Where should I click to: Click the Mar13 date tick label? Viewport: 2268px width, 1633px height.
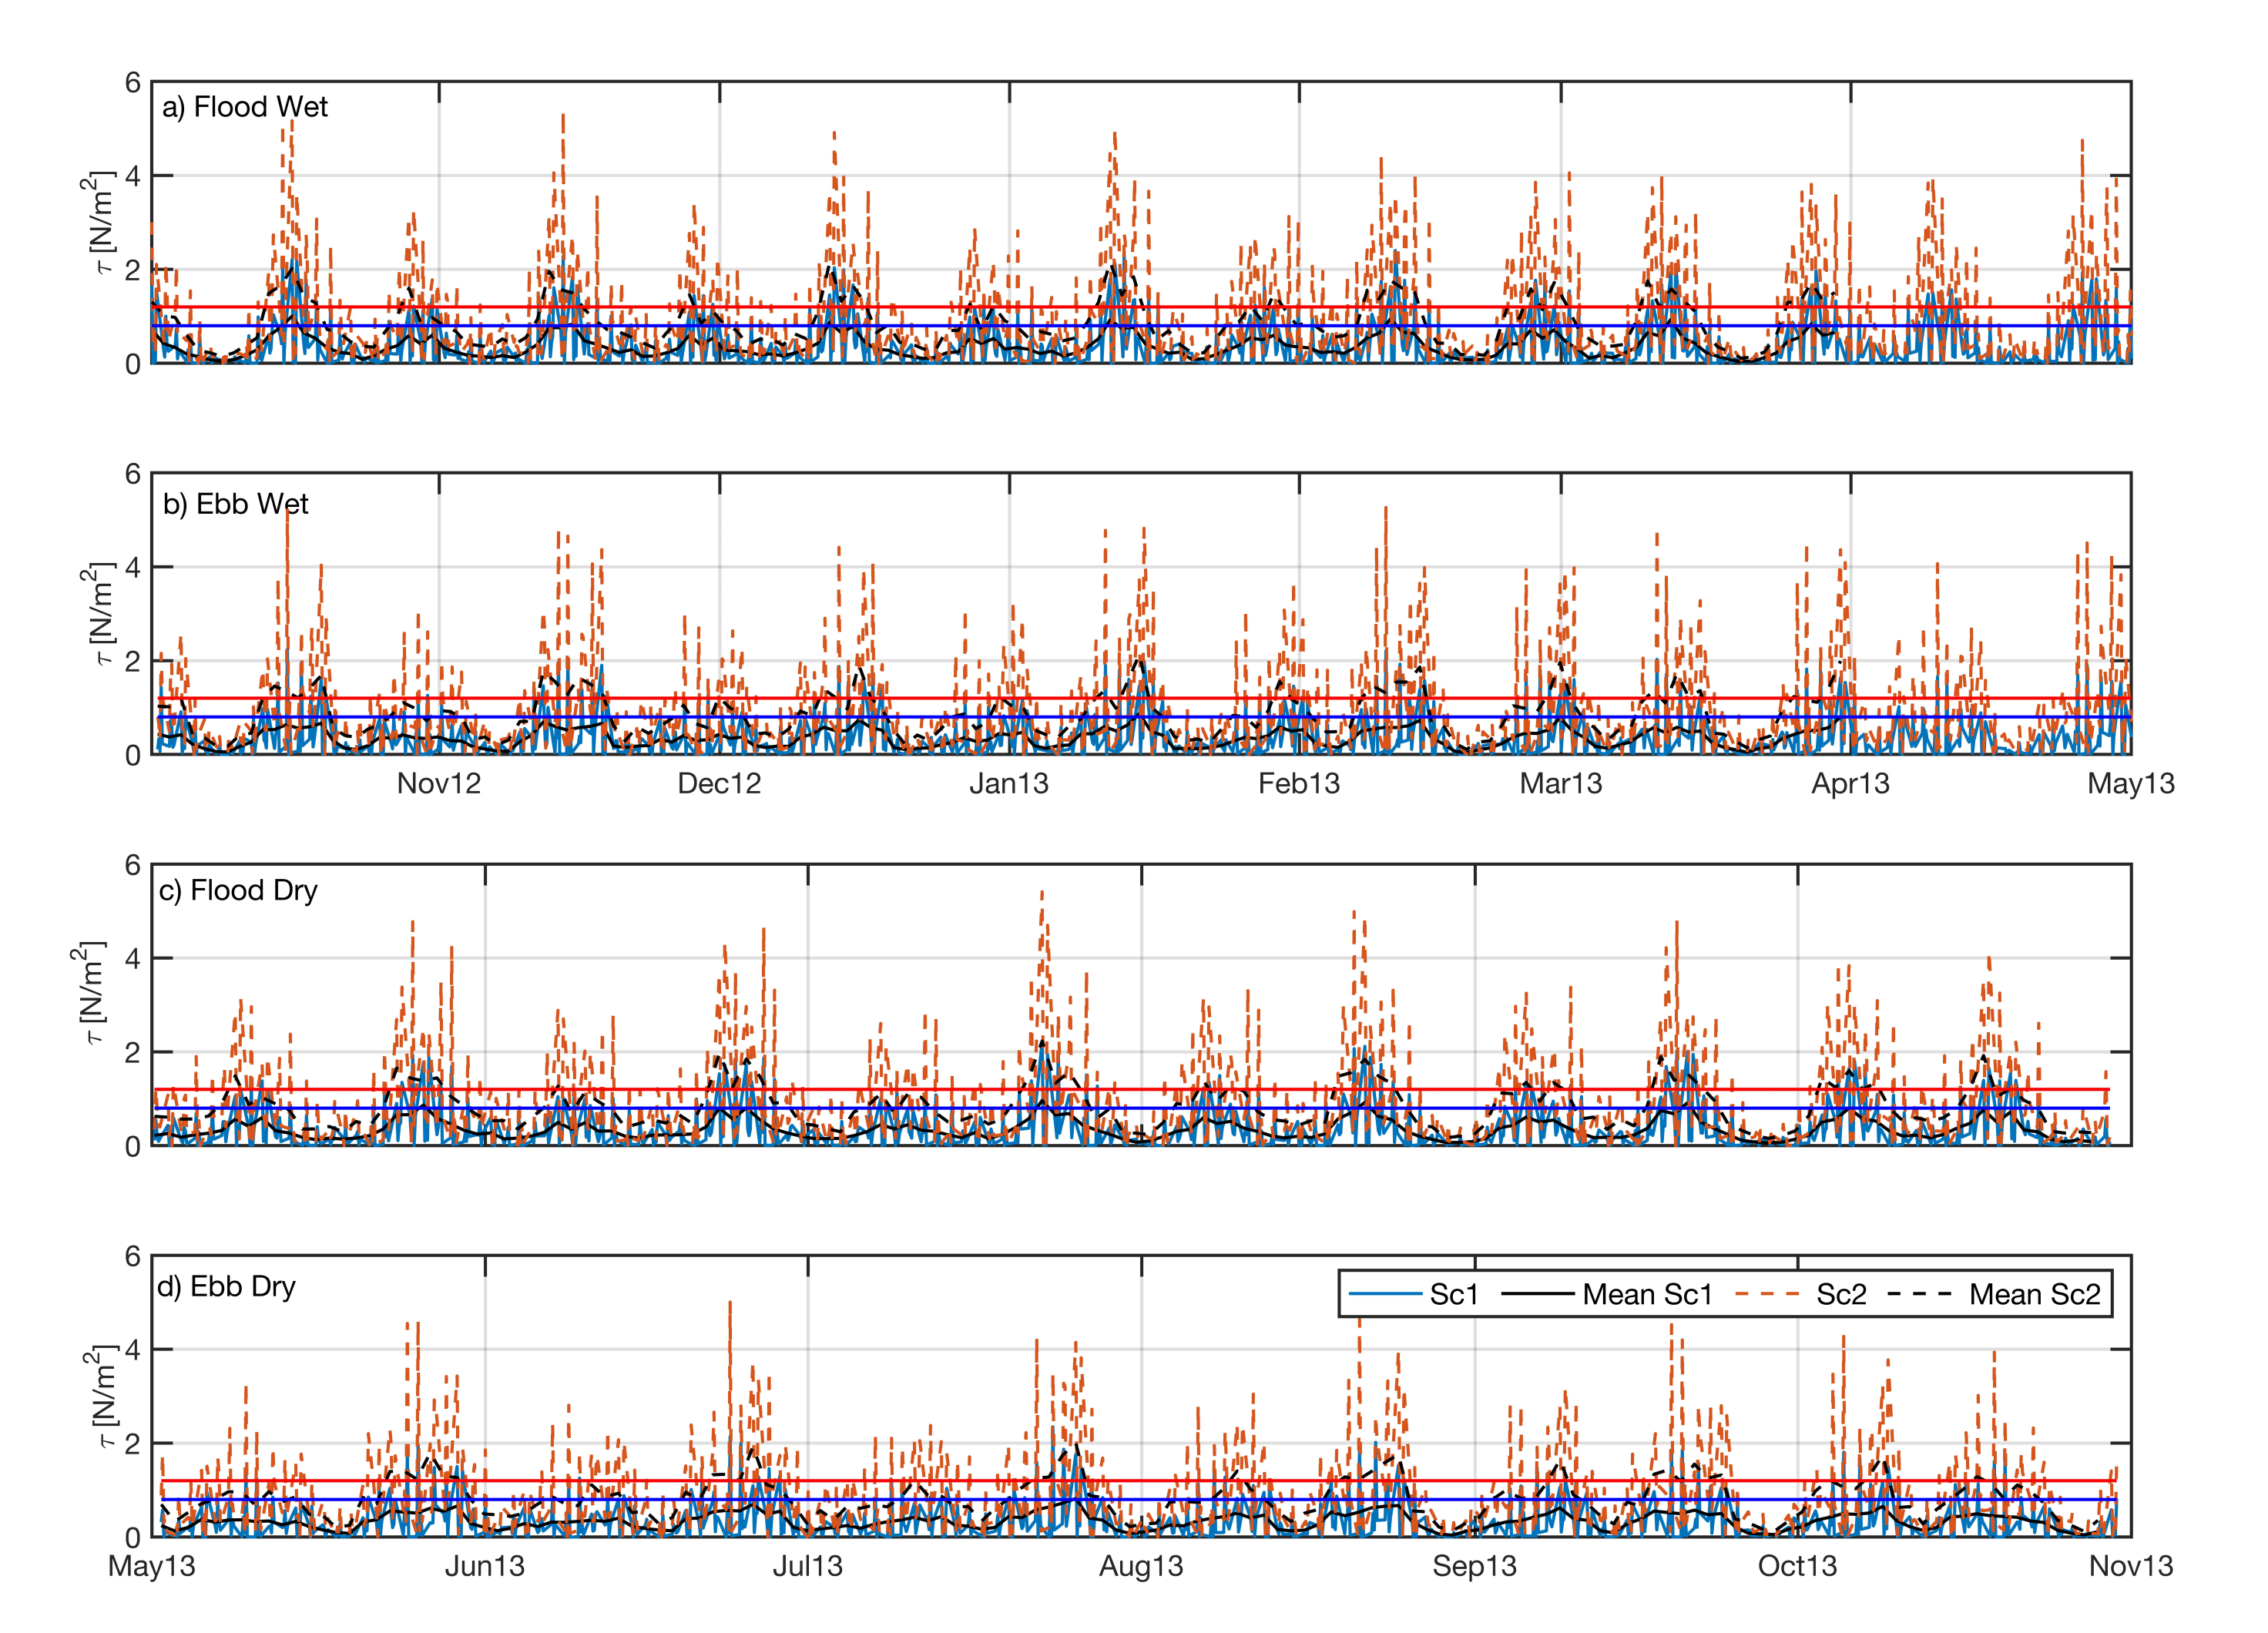point(1561,784)
